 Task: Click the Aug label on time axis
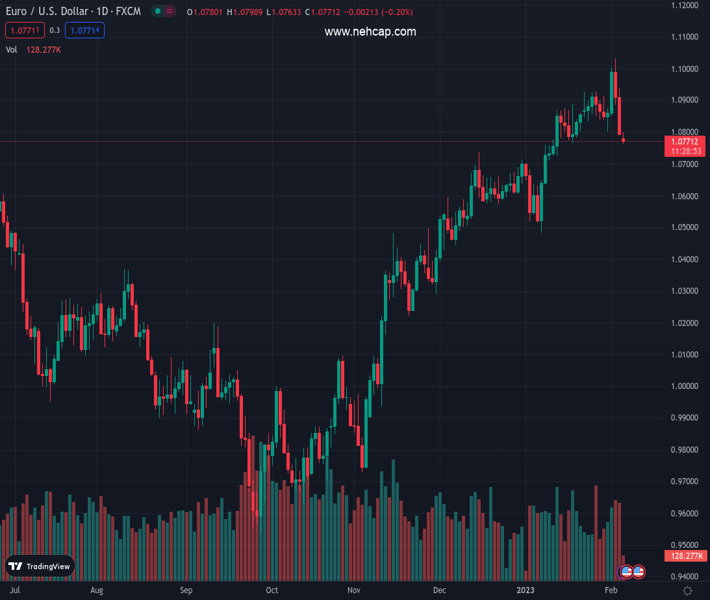tap(97, 590)
